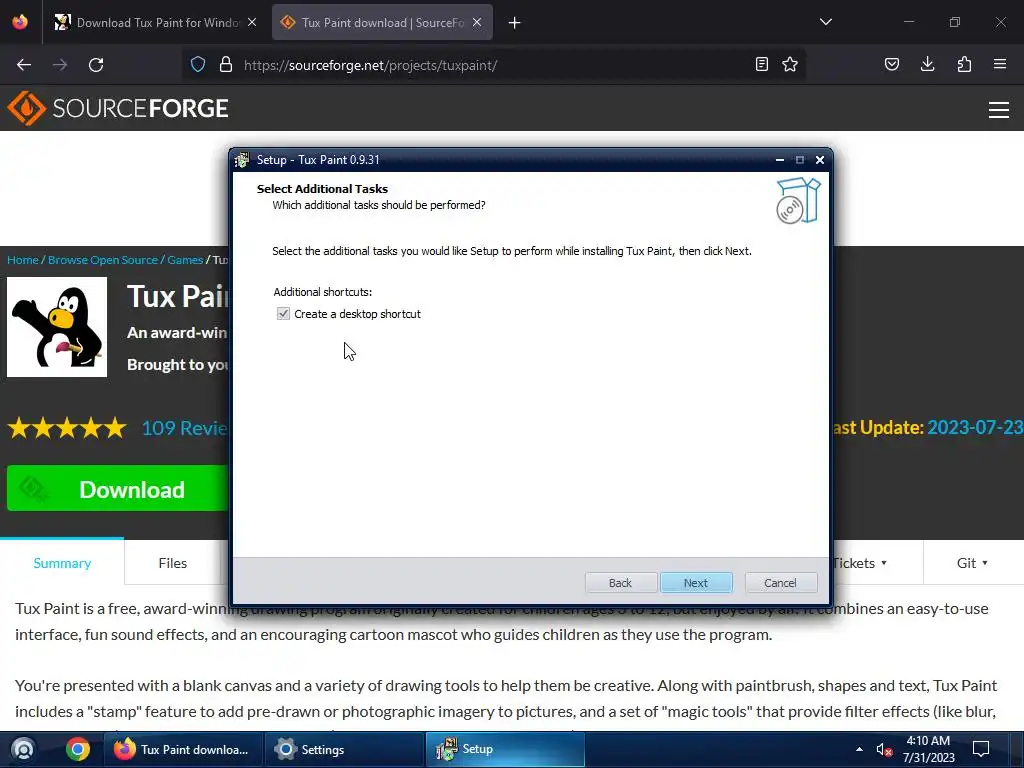Close the Setup - Tux Paint dialog
The height and width of the screenshot is (768, 1024).
820,160
